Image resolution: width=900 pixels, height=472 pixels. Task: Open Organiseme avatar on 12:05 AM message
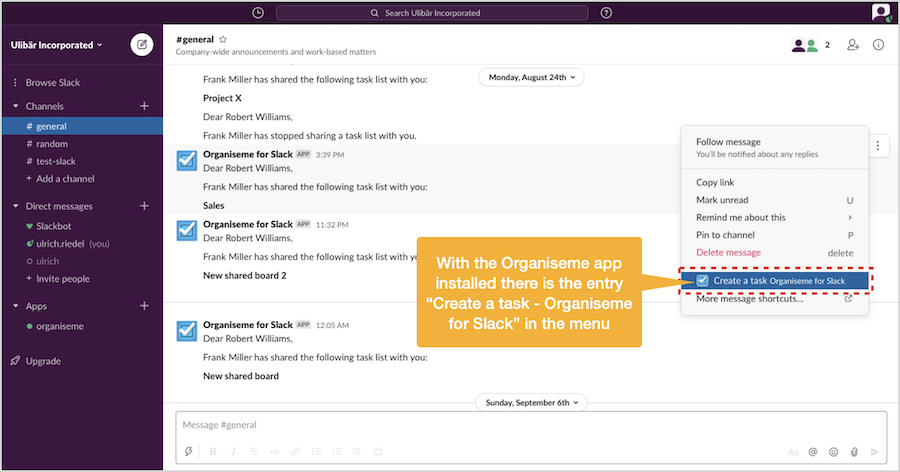(187, 331)
